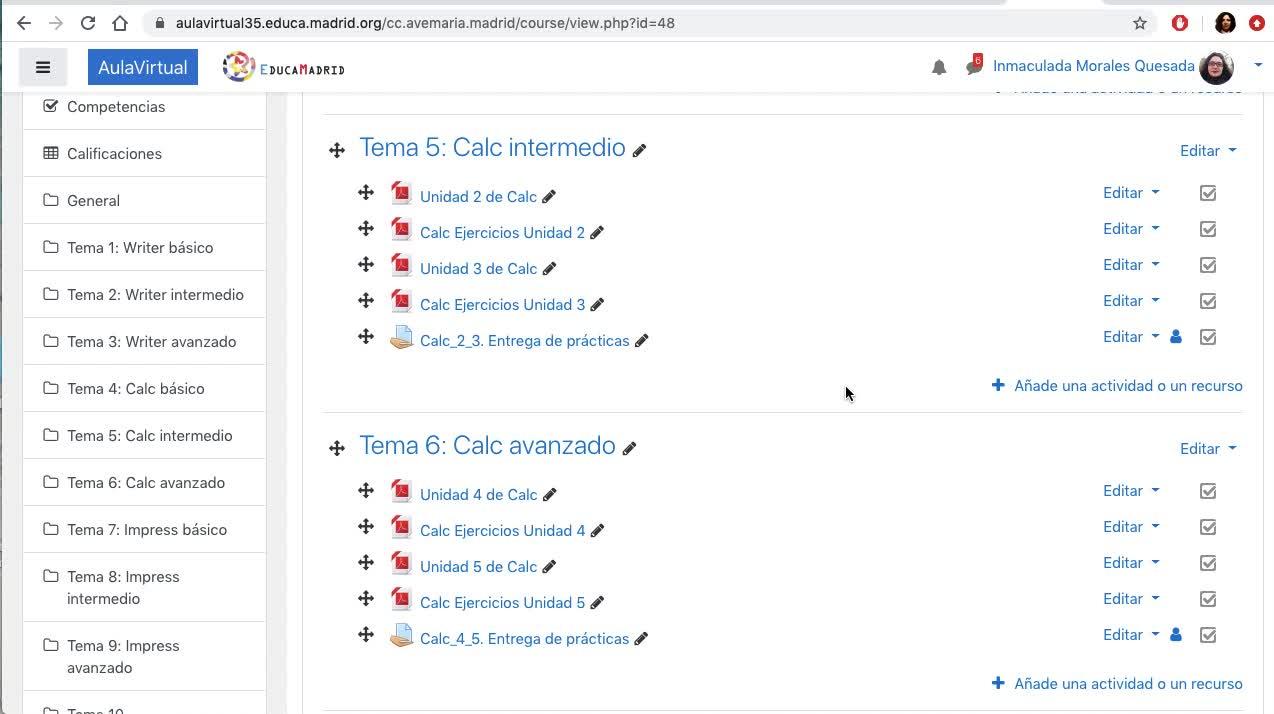
Task: Toggle completion checkbox for Unidad 2 de Calc
Action: [x=1208, y=193]
